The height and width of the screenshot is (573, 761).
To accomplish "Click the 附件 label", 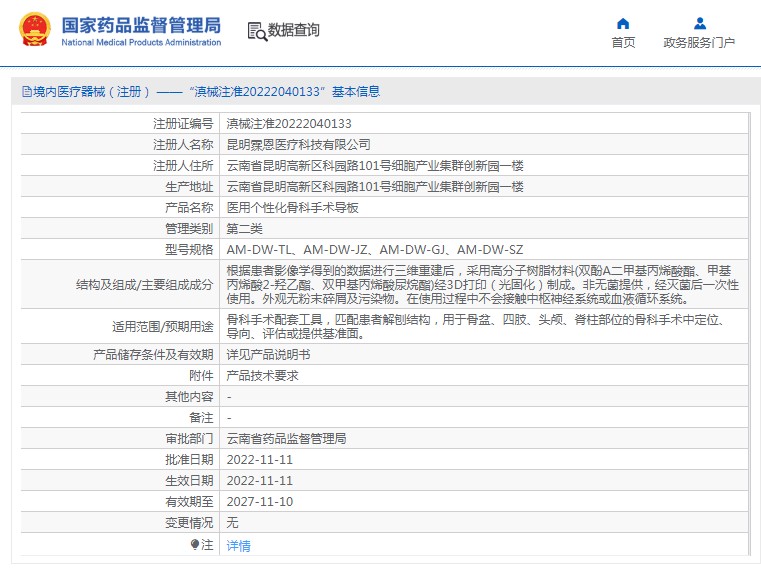I will pyautogui.click(x=201, y=376).
